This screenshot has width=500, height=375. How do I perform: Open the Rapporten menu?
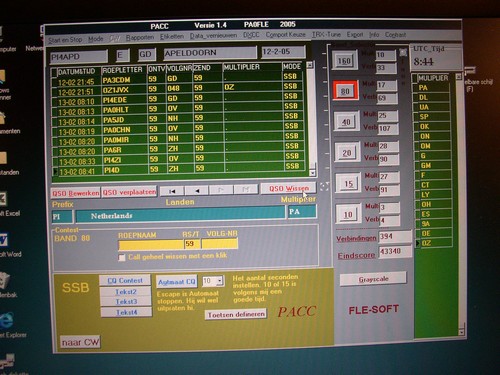pos(140,37)
